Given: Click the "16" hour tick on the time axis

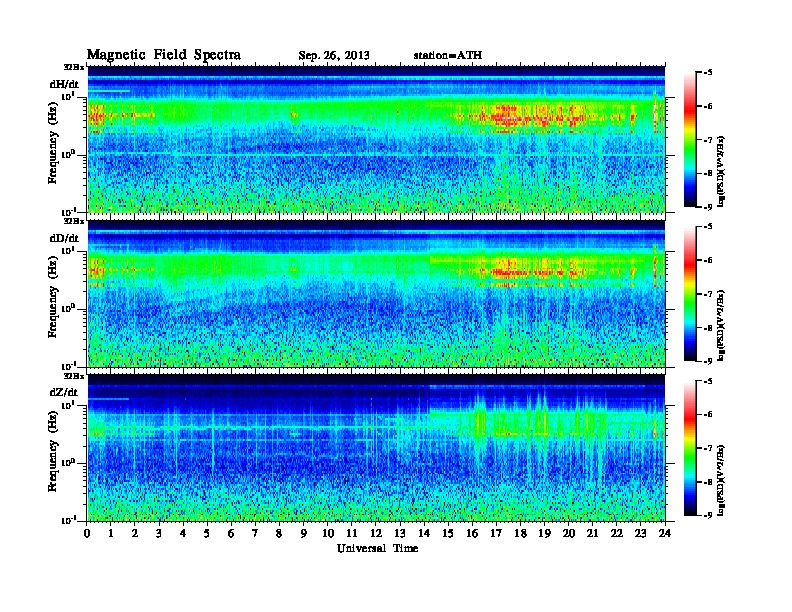Looking at the screenshot, I should point(472,533).
